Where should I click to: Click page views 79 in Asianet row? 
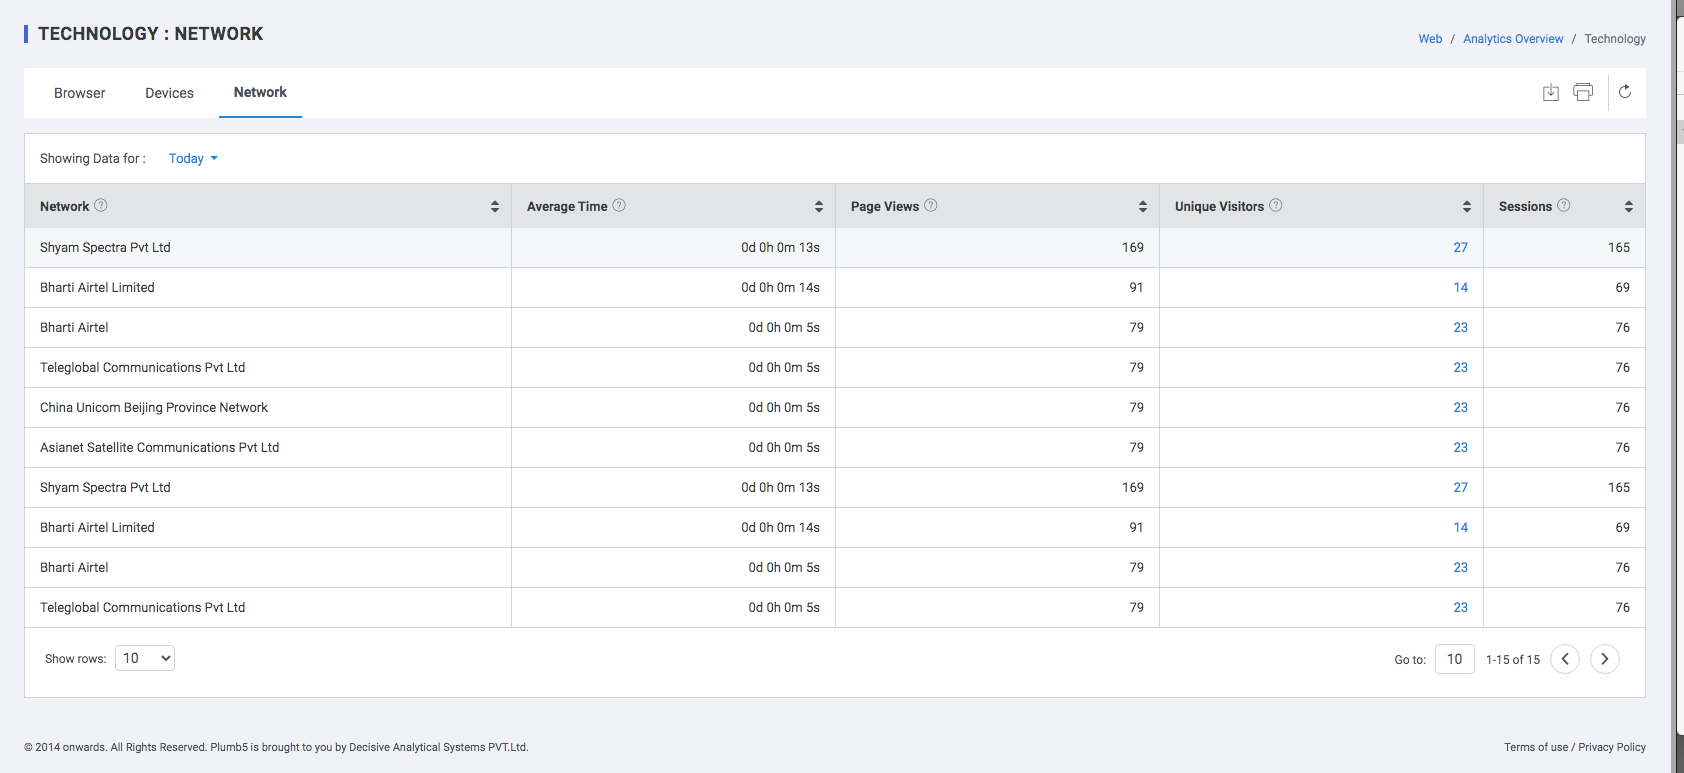(x=1137, y=447)
